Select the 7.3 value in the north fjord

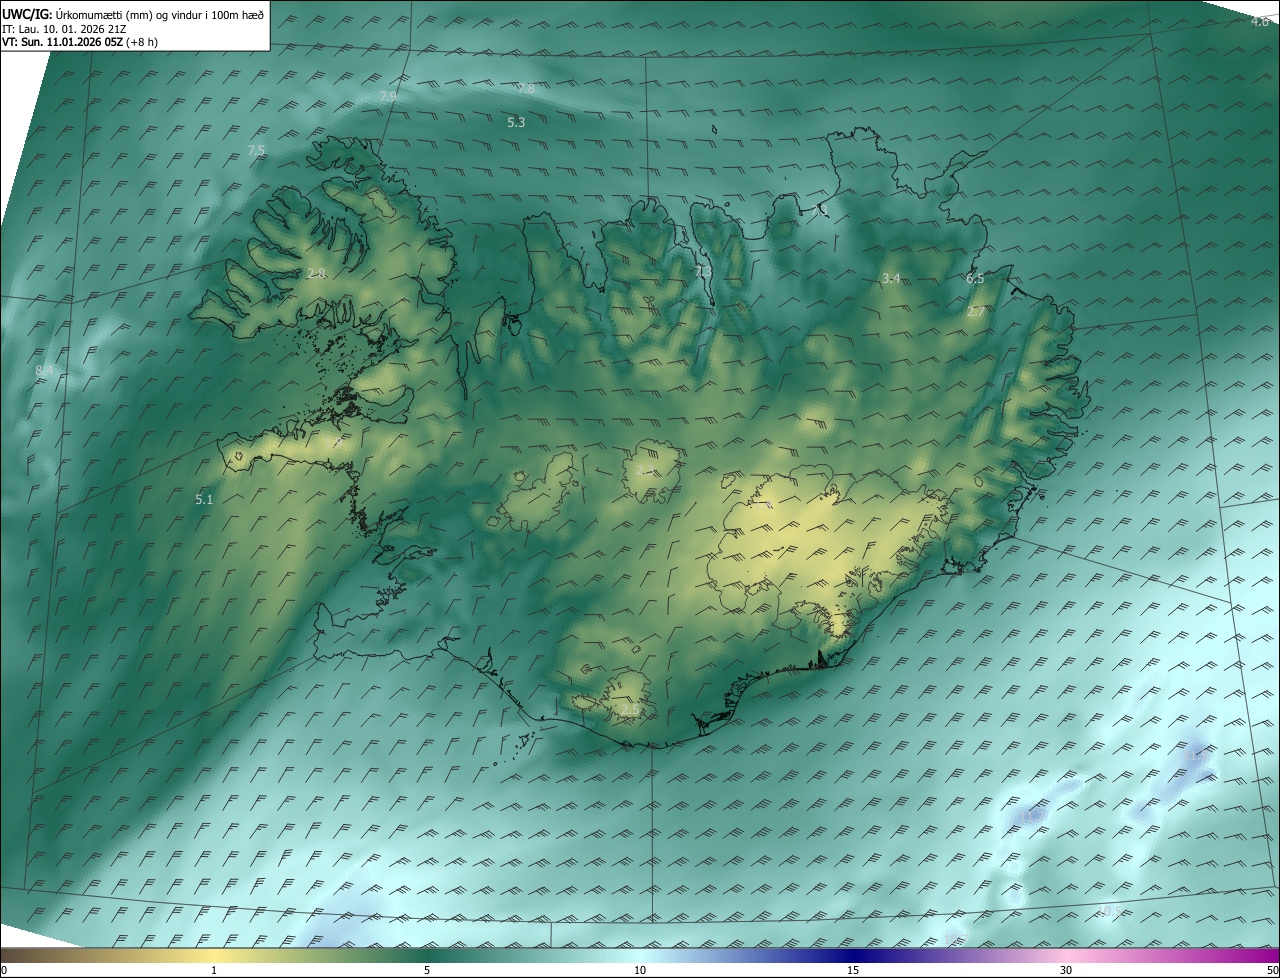point(703,271)
